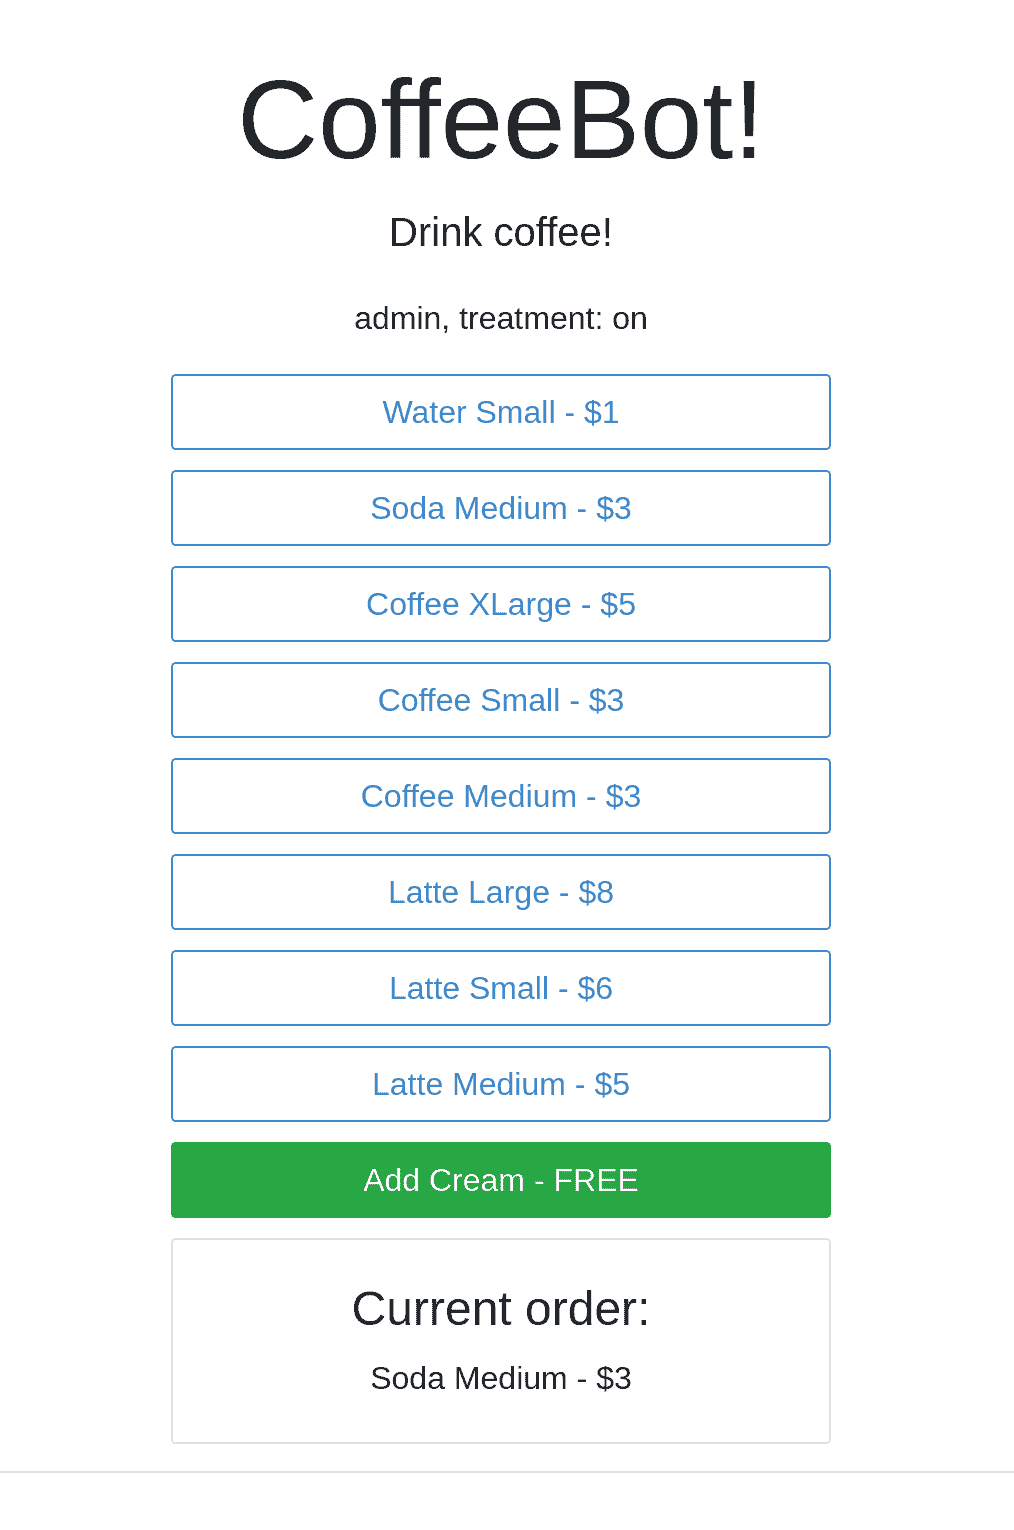Select the Water Small - $1 option
1014x1530 pixels.
[x=501, y=412]
